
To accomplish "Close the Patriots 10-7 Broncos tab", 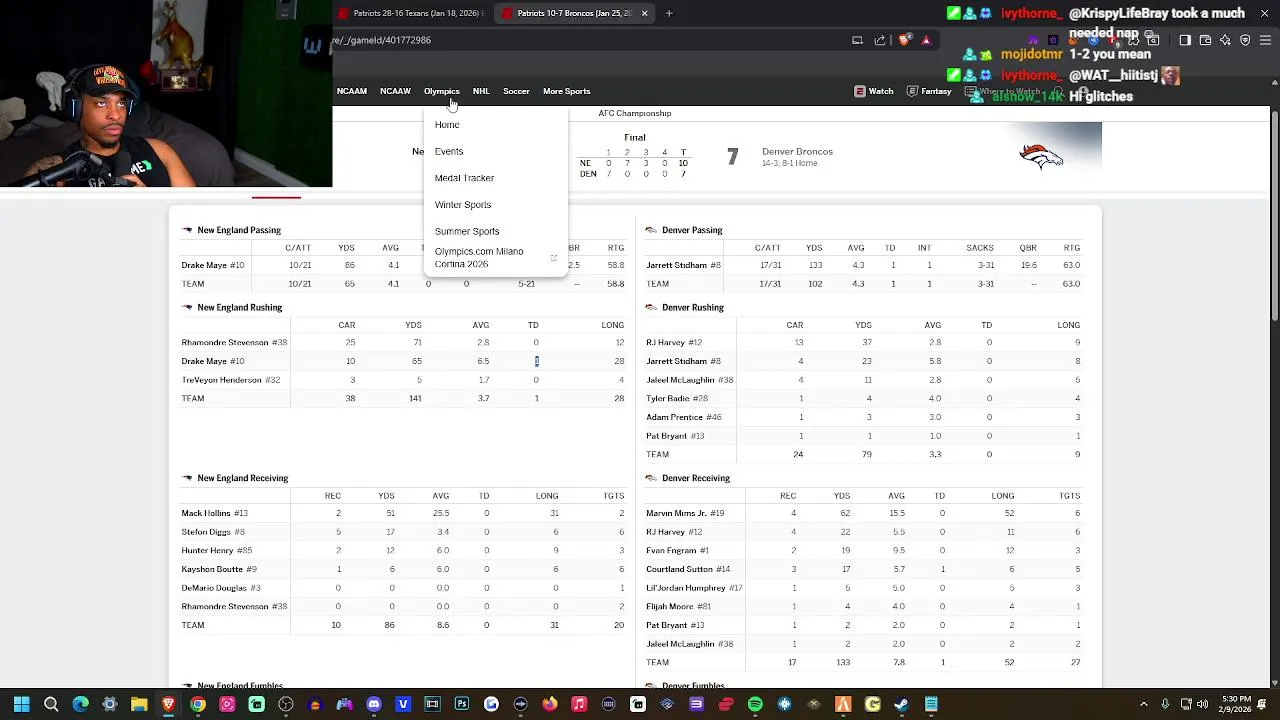I will 644,13.
